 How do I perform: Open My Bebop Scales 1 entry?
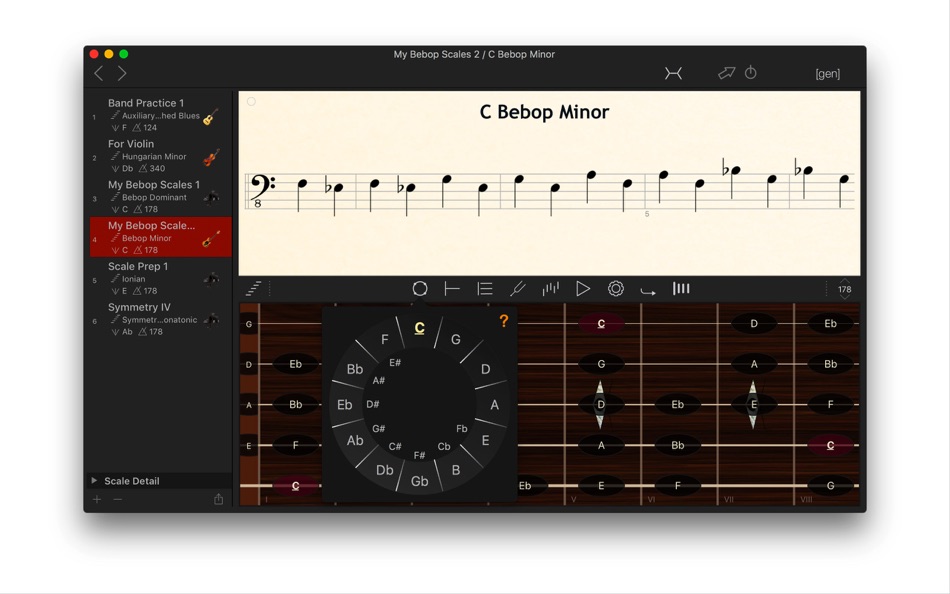(161, 196)
